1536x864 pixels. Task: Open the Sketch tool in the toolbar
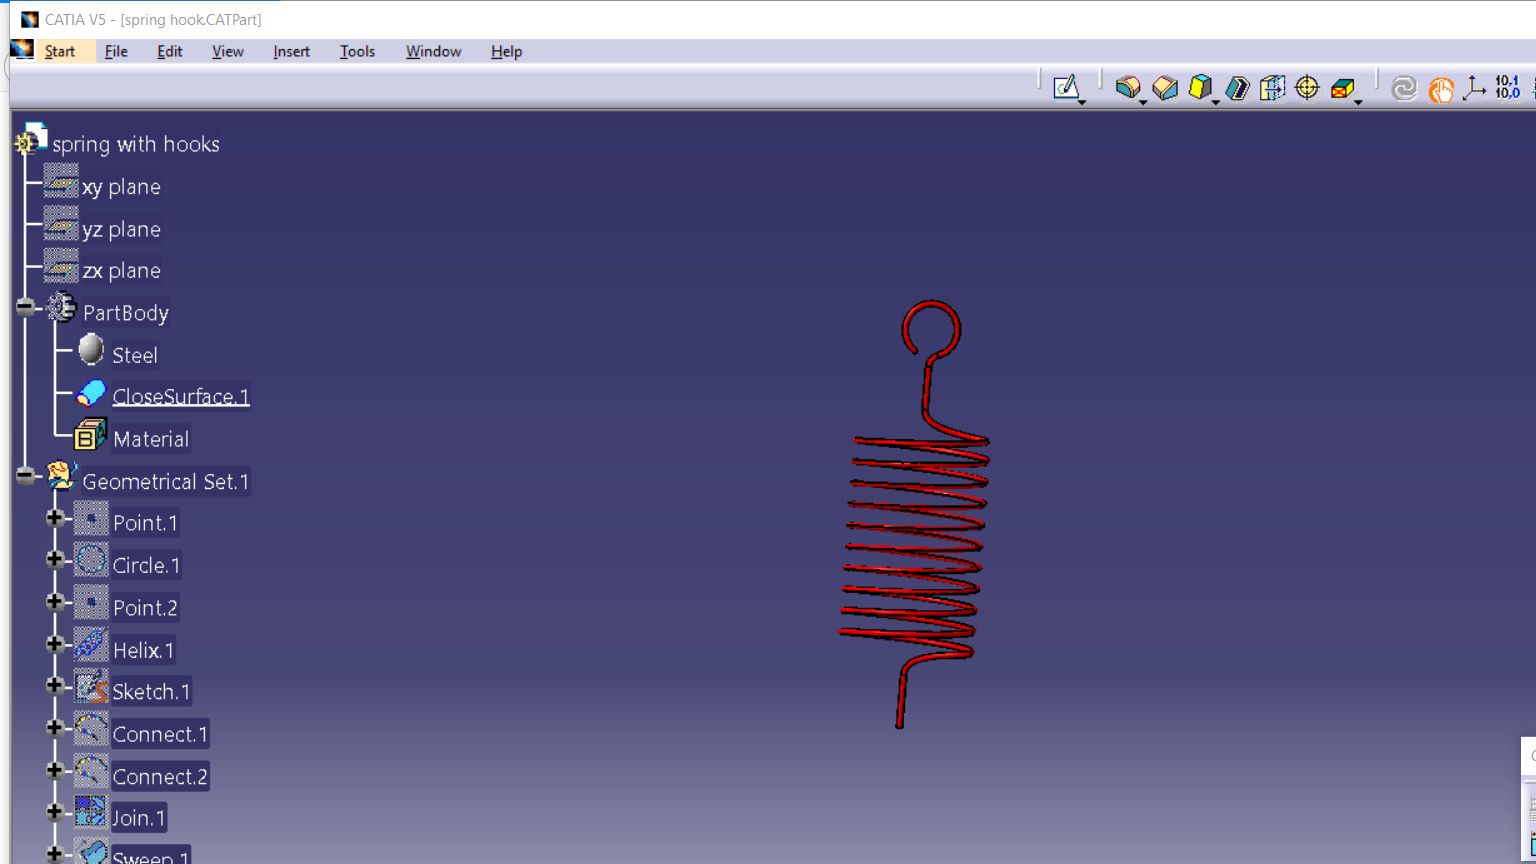coord(1065,87)
